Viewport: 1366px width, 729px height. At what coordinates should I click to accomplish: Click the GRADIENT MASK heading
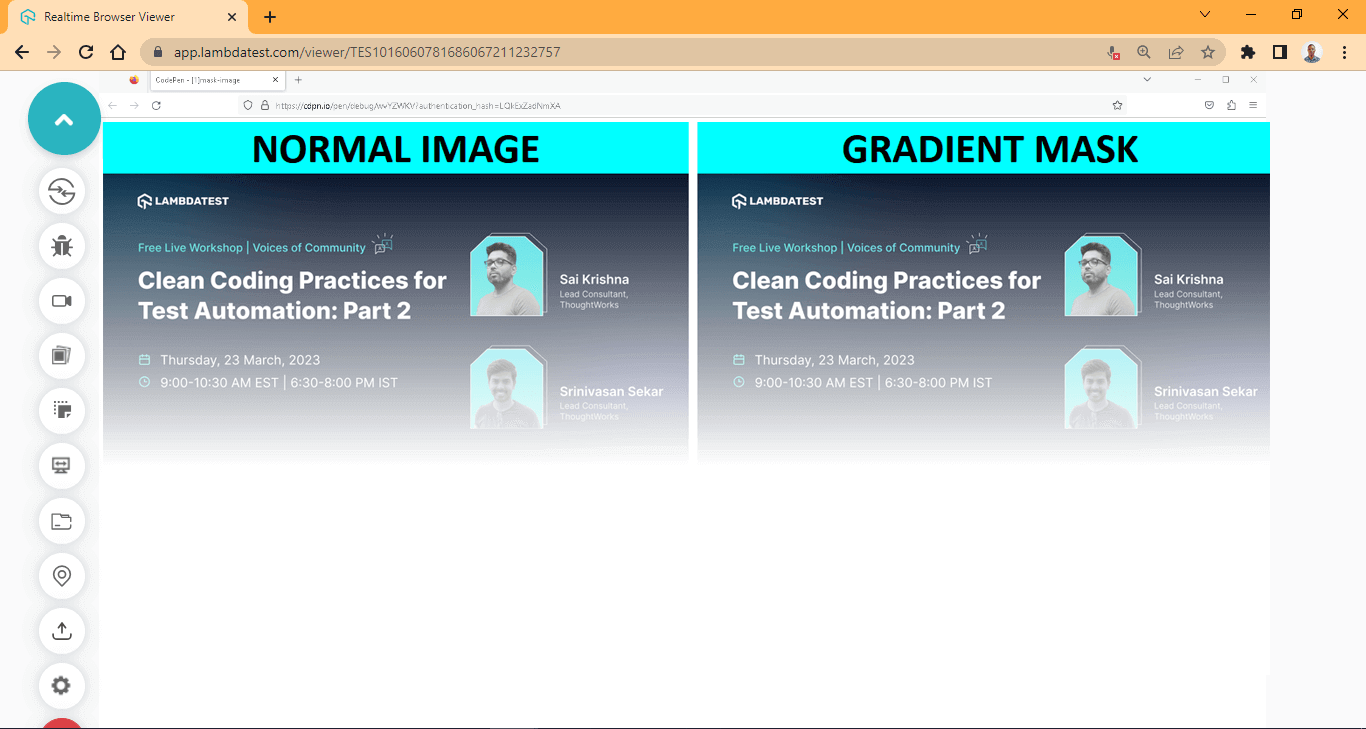tap(990, 149)
